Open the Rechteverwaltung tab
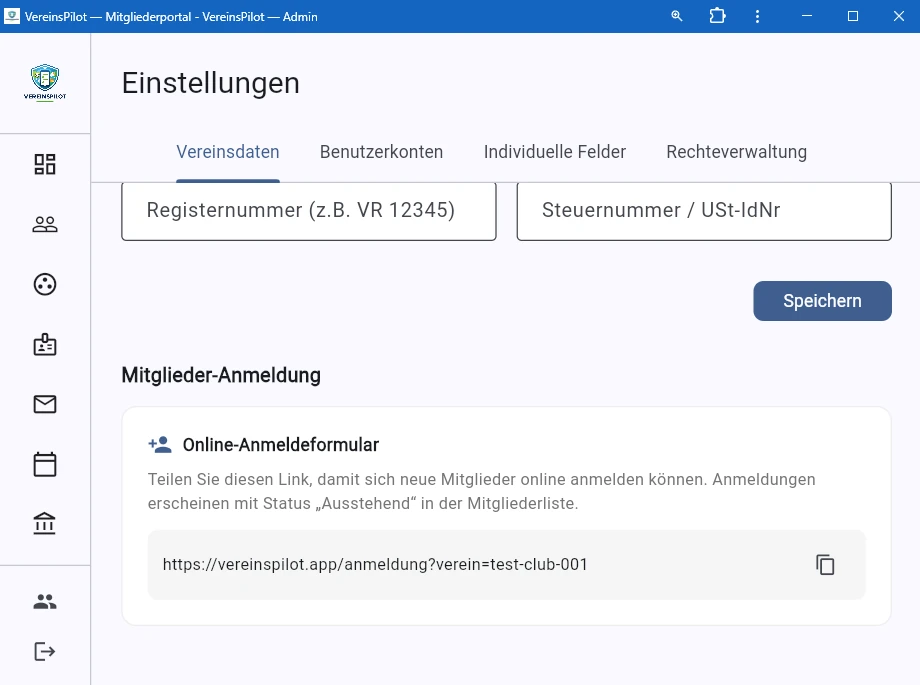Image resolution: width=920 pixels, height=685 pixels. tap(736, 152)
